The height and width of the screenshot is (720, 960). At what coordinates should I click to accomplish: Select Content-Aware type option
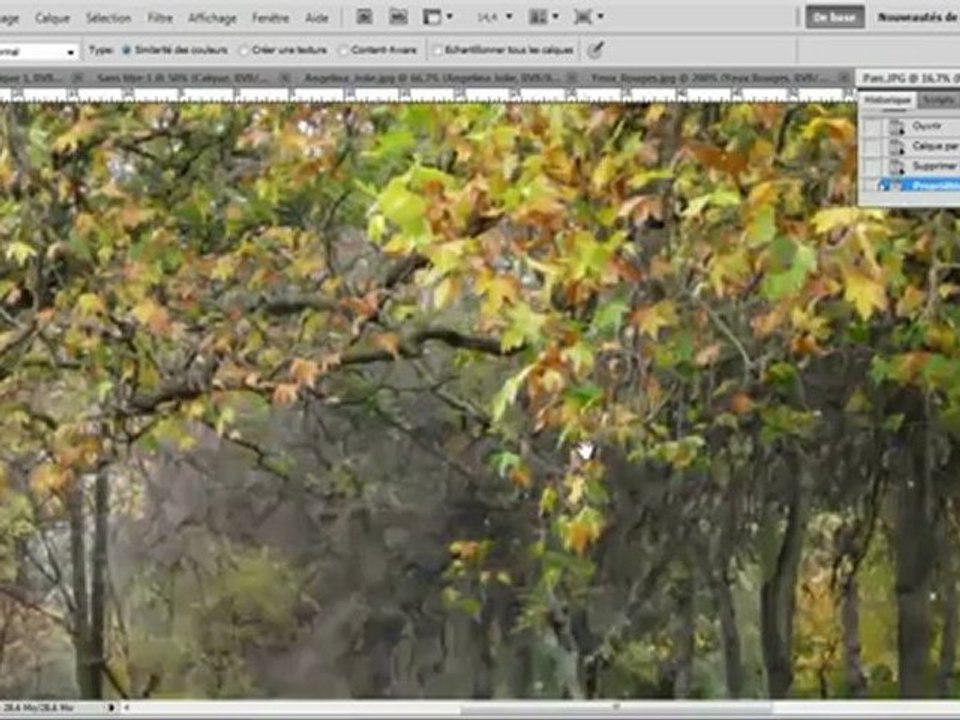coord(343,50)
